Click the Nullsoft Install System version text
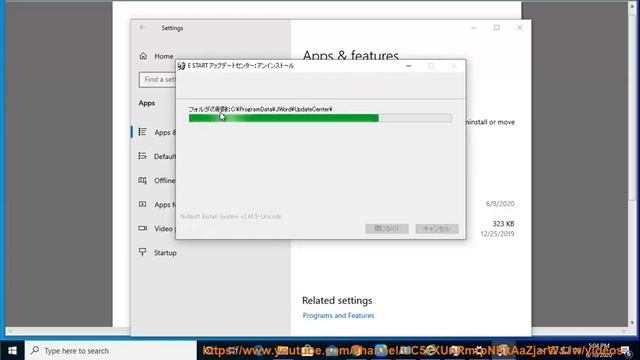Screen dimensions: 640x360 [x=231, y=216]
